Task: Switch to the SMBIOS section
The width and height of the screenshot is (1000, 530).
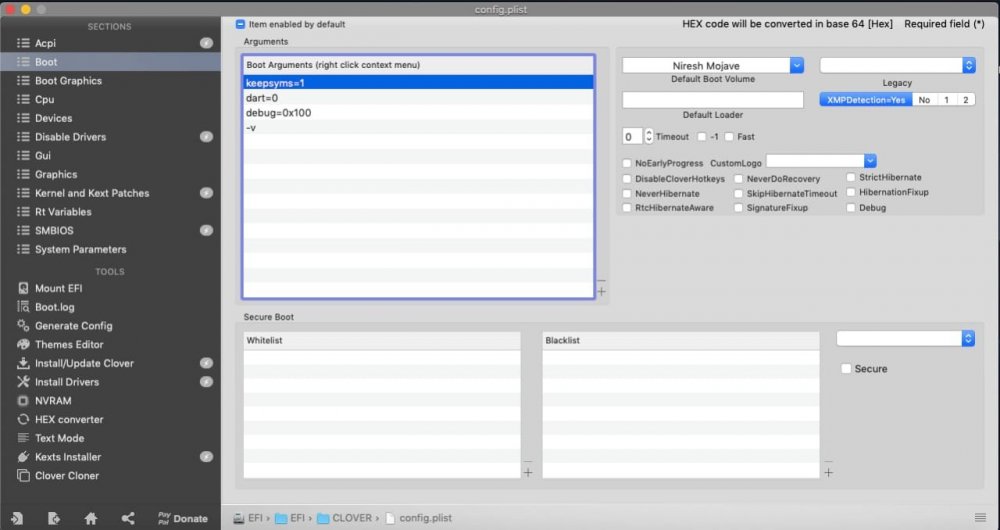Action: 54,230
